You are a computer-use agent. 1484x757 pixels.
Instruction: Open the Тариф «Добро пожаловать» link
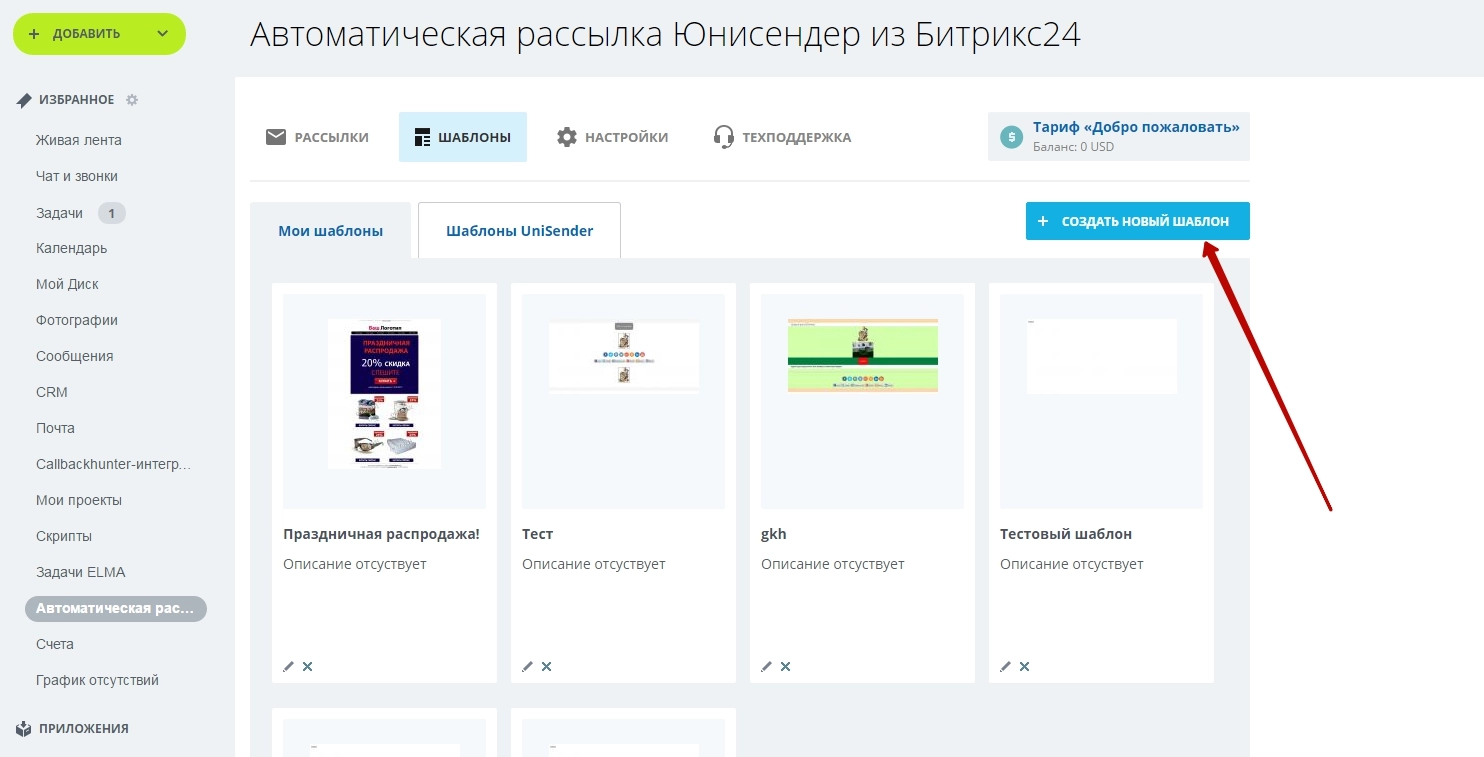(x=1136, y=127)
